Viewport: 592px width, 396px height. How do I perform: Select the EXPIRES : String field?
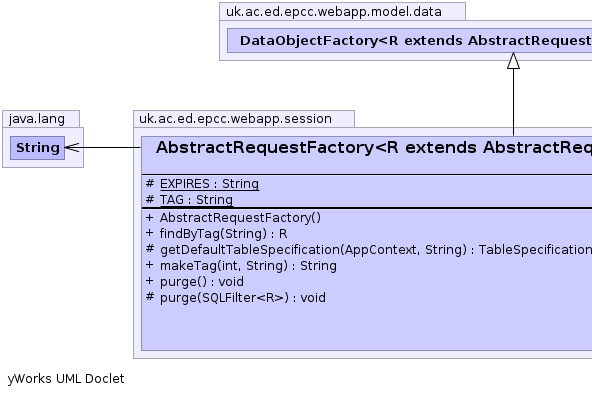(x=209, y=184)
